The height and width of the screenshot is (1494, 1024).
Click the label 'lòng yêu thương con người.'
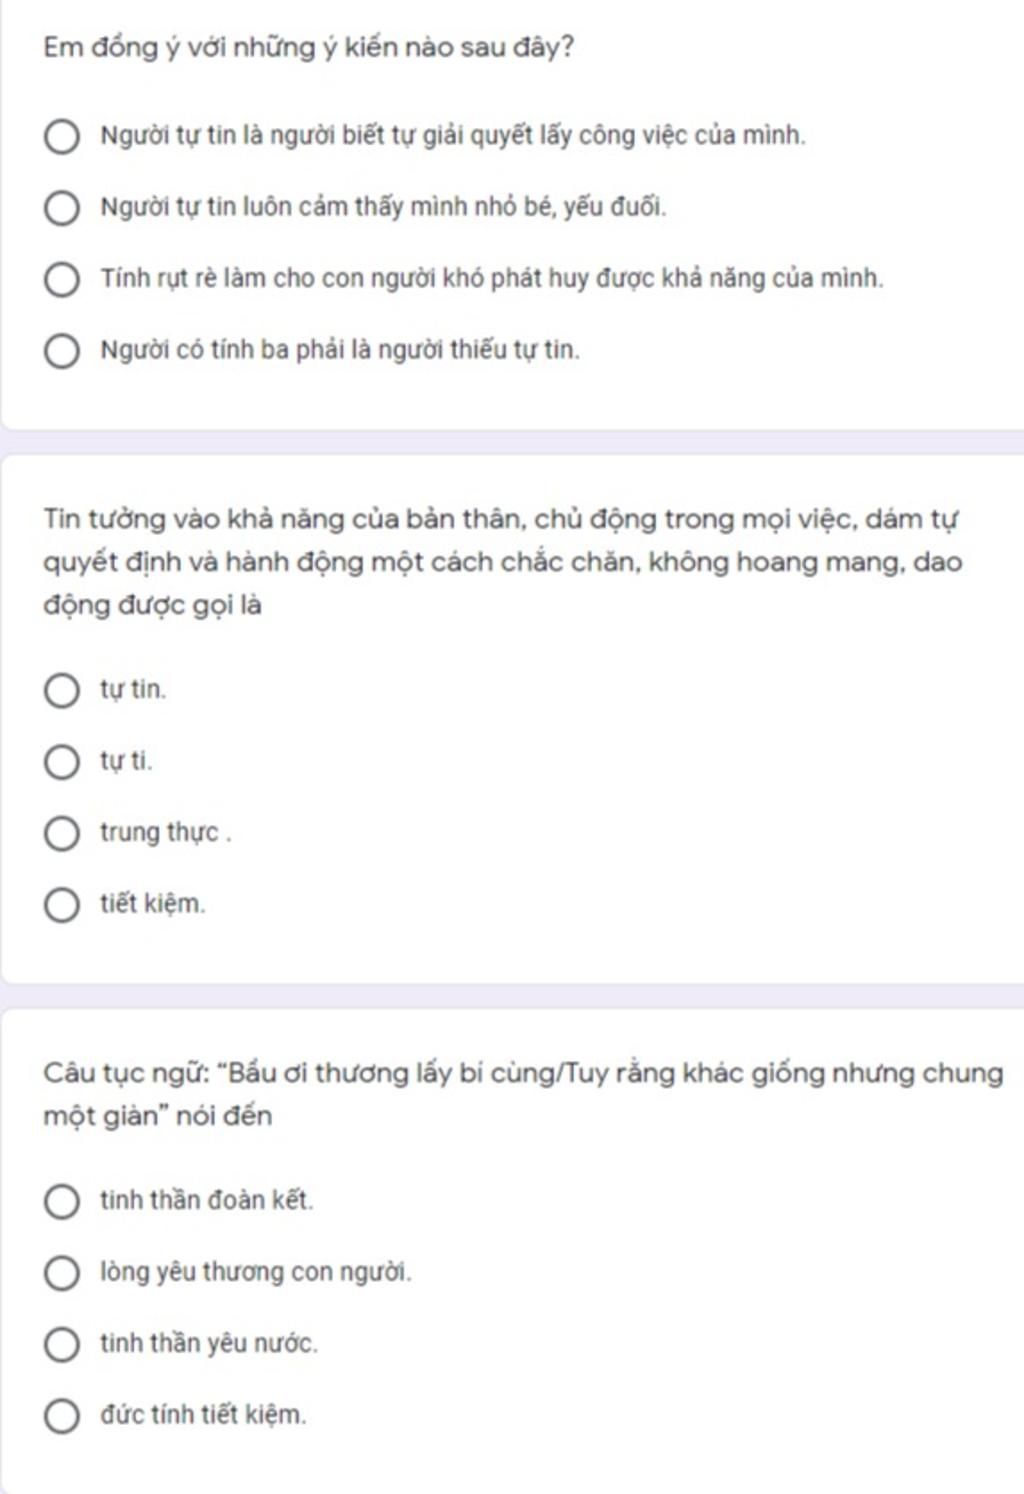tap(255, 1272)
